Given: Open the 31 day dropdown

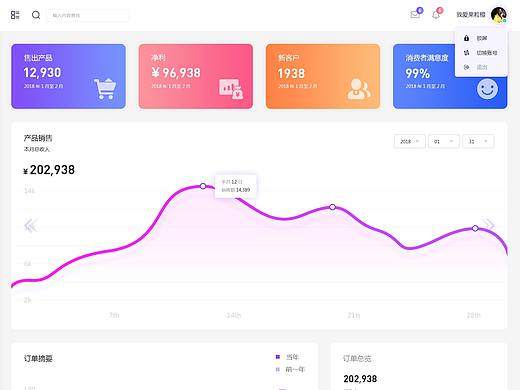Looking at the screenshot, I should [x=478, y=141].
